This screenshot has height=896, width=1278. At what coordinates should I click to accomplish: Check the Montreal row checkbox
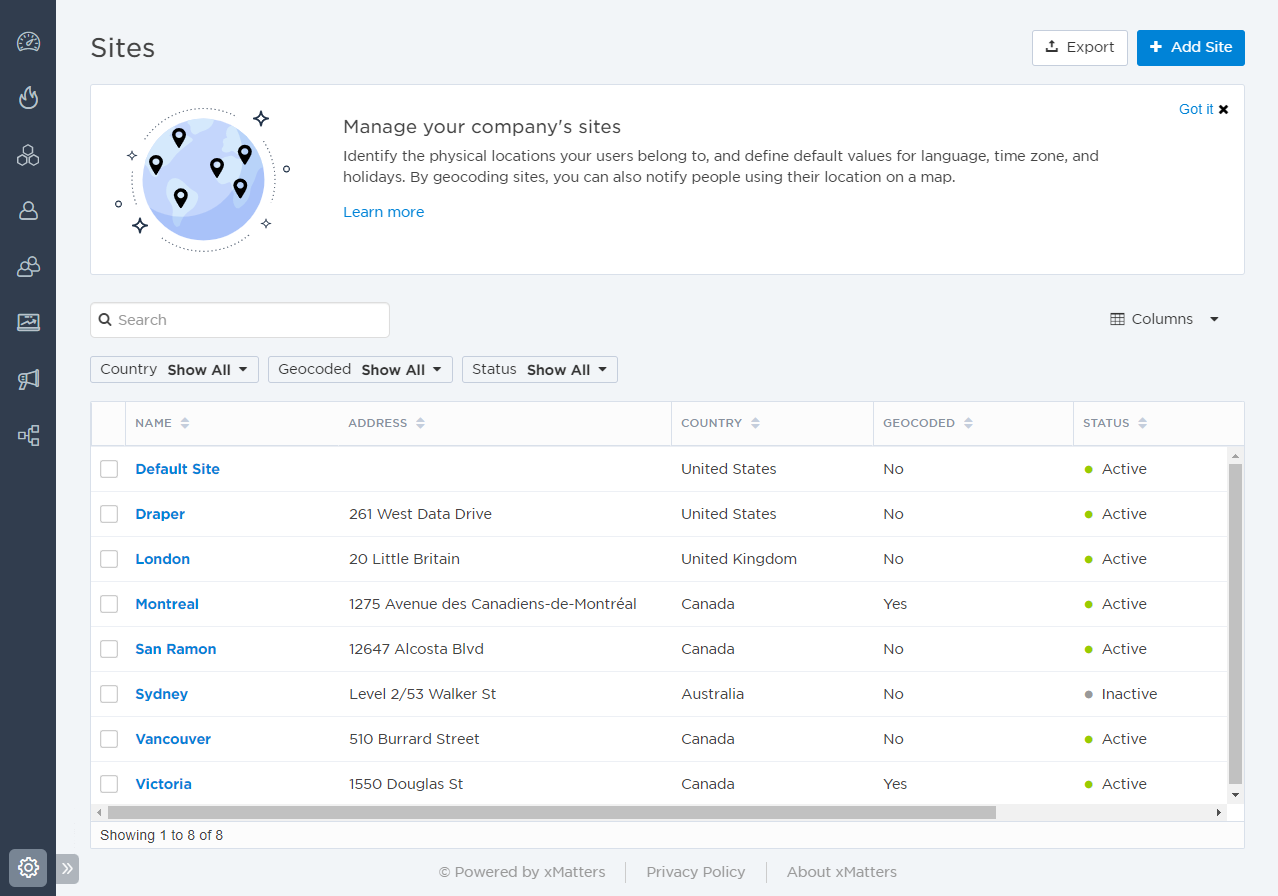click(x=109, y=604)
